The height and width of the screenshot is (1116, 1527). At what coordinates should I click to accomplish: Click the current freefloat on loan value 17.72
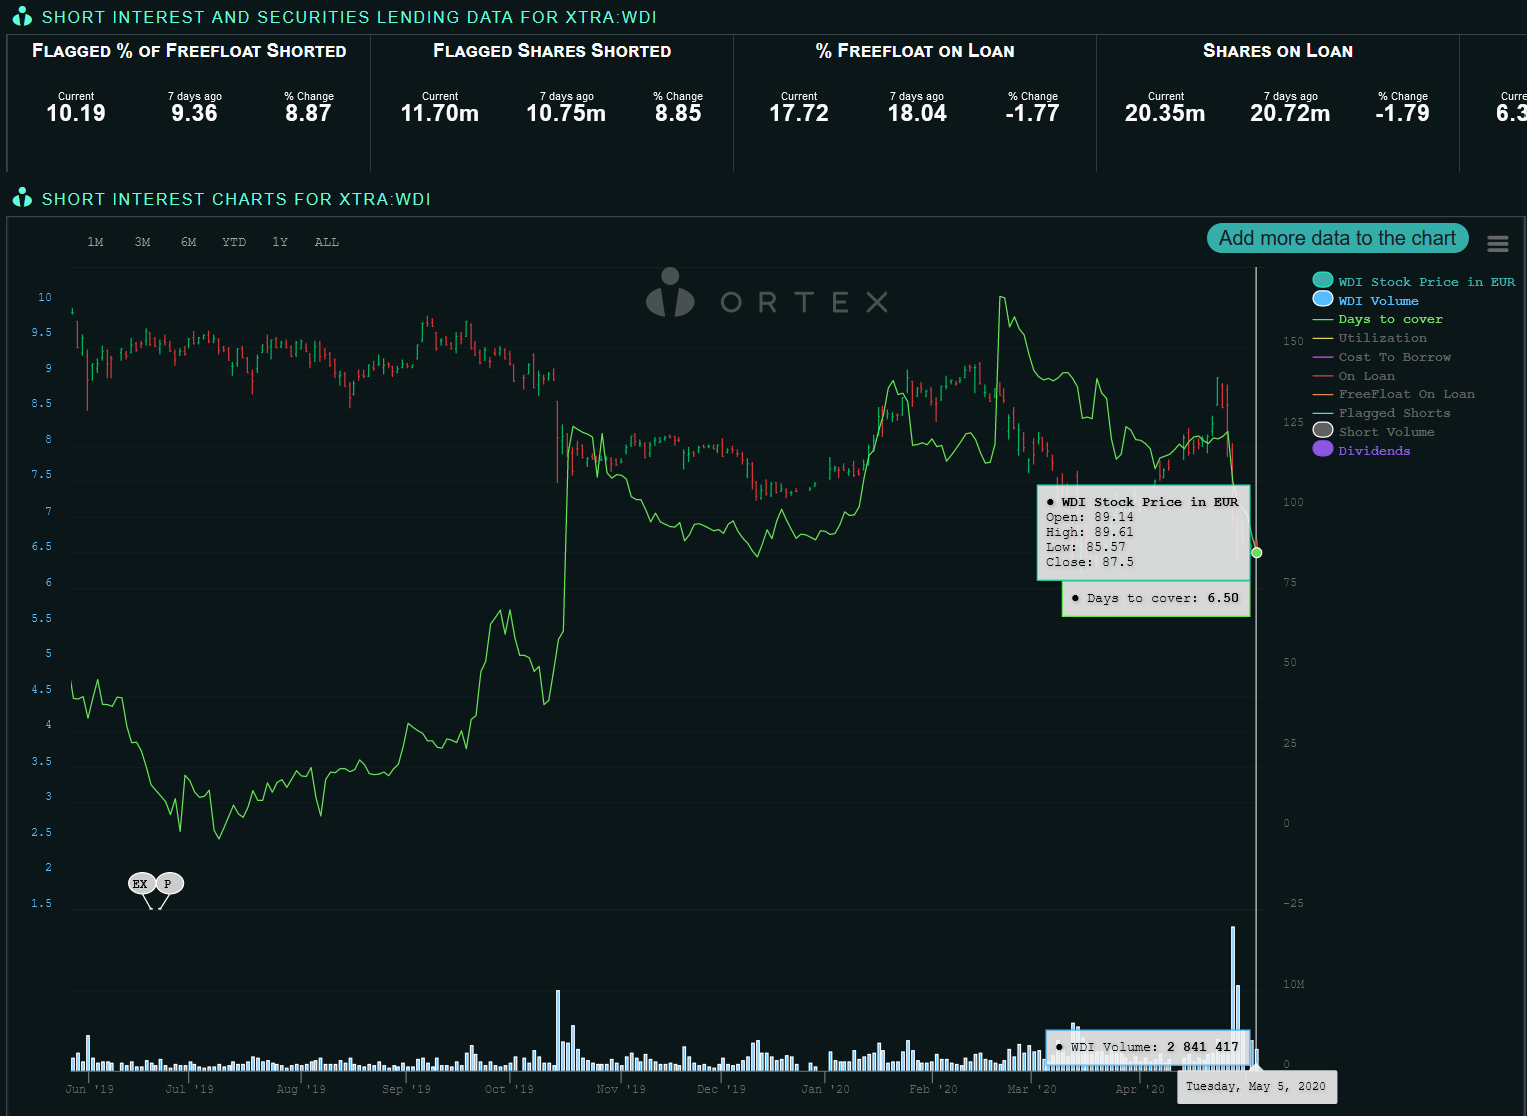799,113
